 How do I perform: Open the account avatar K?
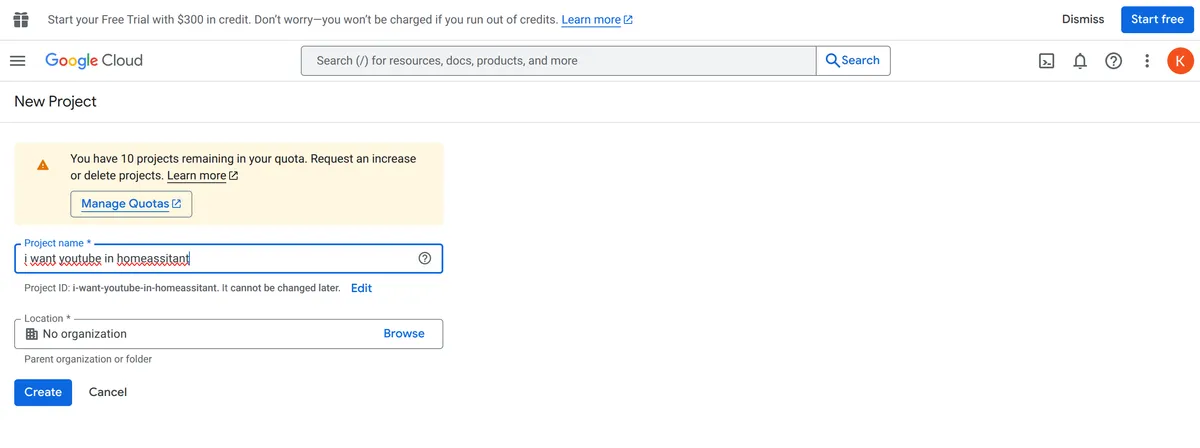[x=1180, y=61]
